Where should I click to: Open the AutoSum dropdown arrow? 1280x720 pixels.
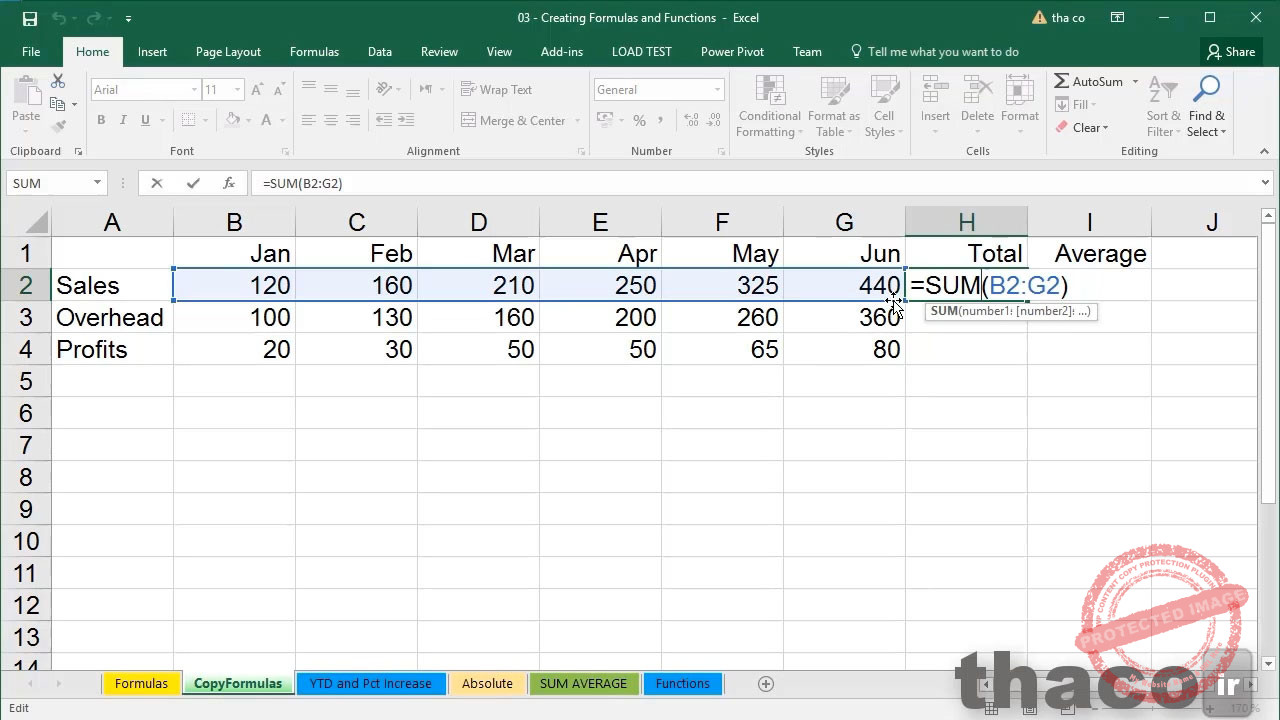1135,82
